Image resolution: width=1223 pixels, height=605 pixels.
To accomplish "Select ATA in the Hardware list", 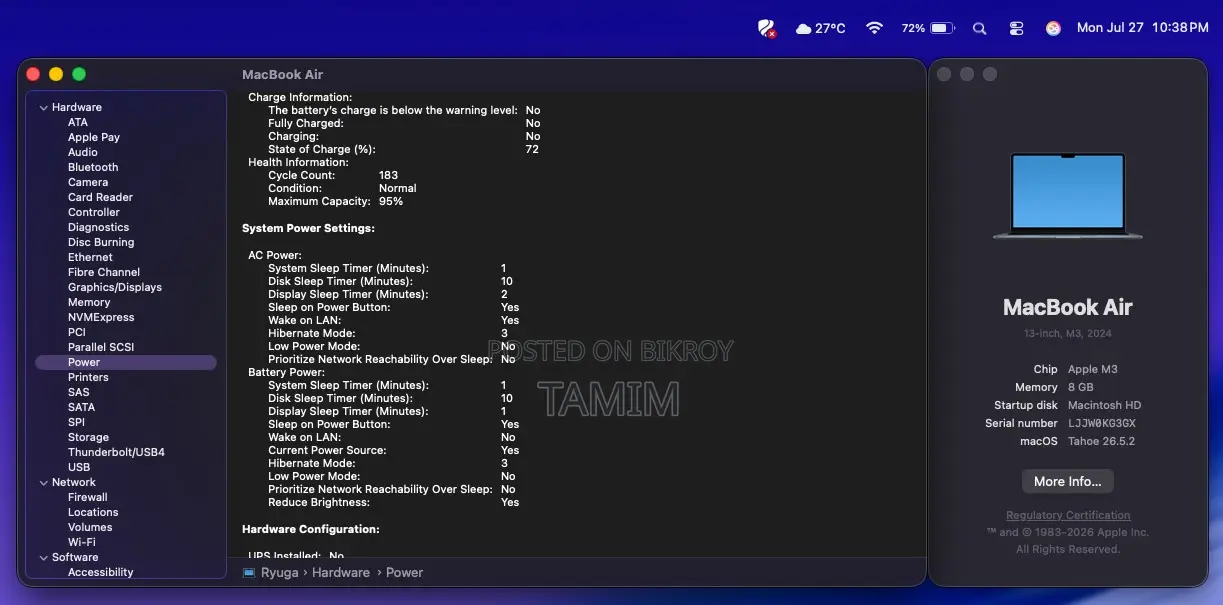I will (78, 122).
